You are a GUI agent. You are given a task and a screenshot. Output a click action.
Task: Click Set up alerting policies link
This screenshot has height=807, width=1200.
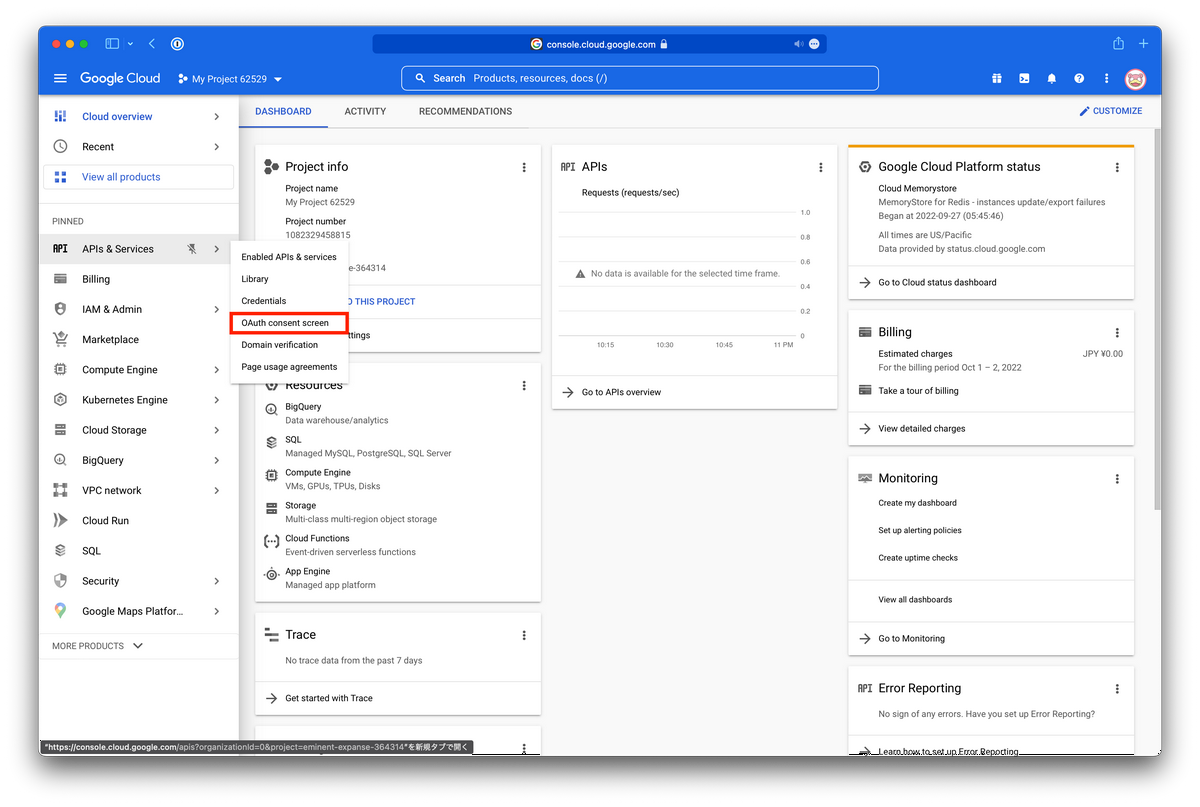click(x=920, y=530)
